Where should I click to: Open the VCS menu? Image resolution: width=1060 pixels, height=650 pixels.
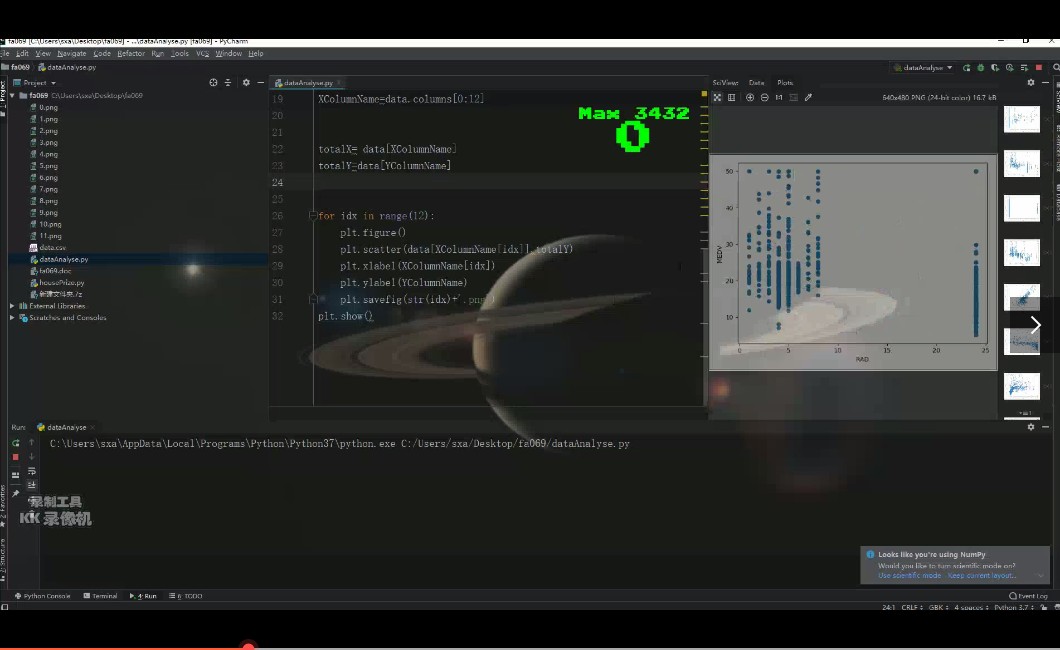pos(202,53)
